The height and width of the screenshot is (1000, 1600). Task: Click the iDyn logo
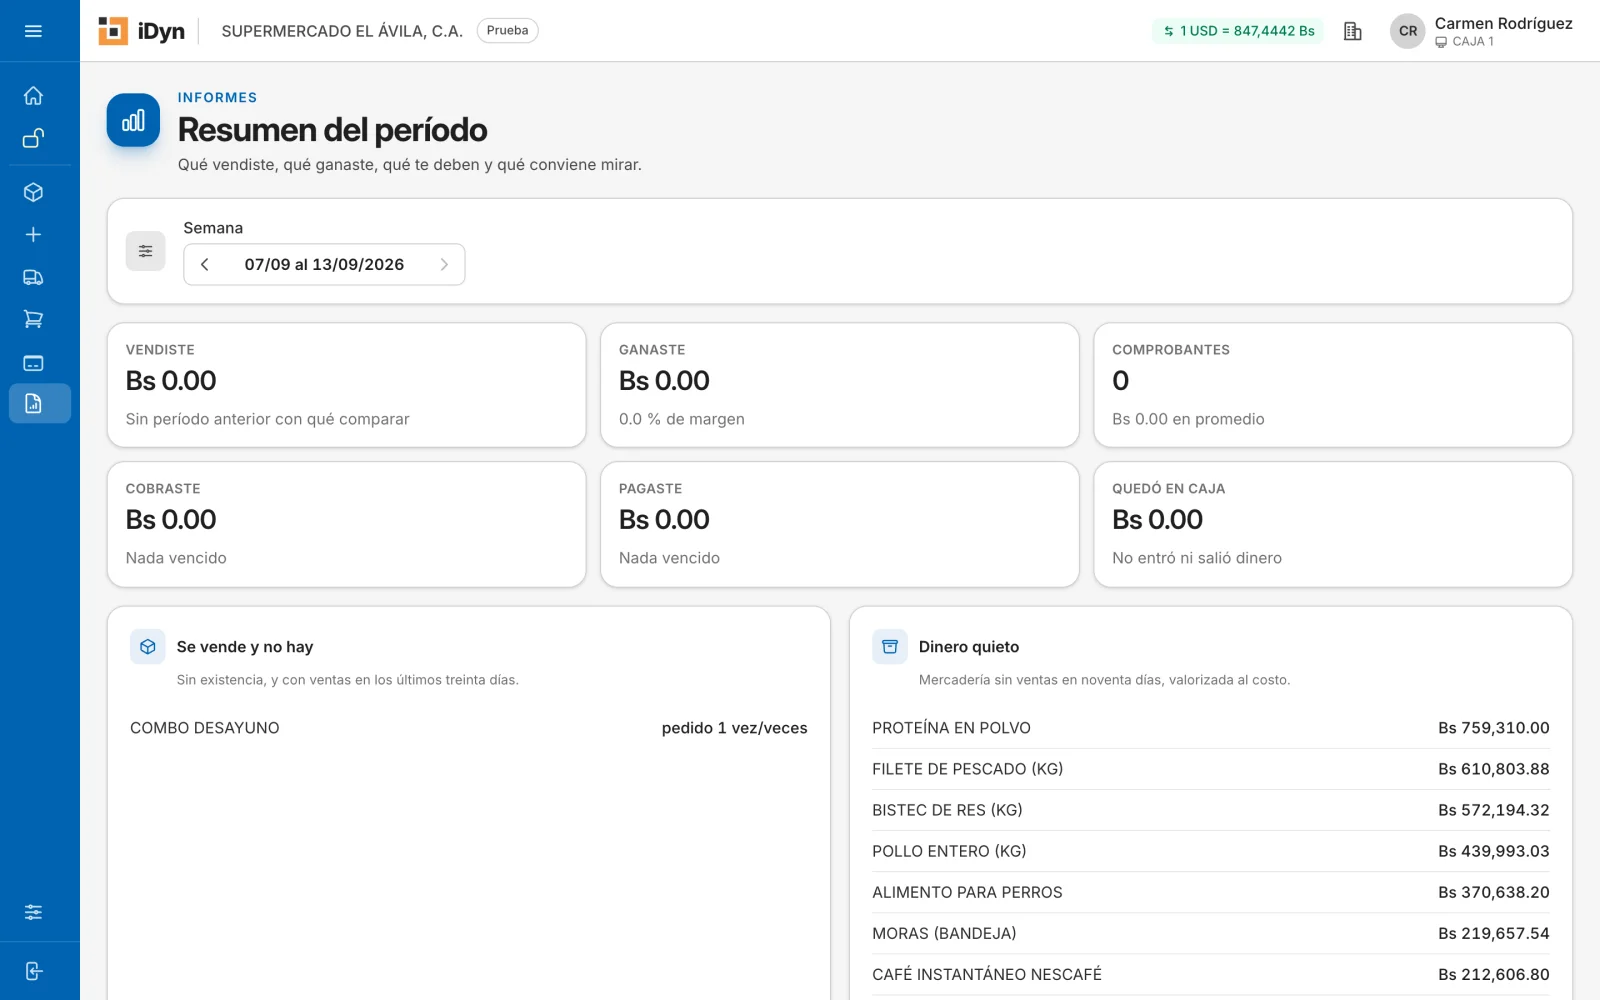tap(141, 31)
